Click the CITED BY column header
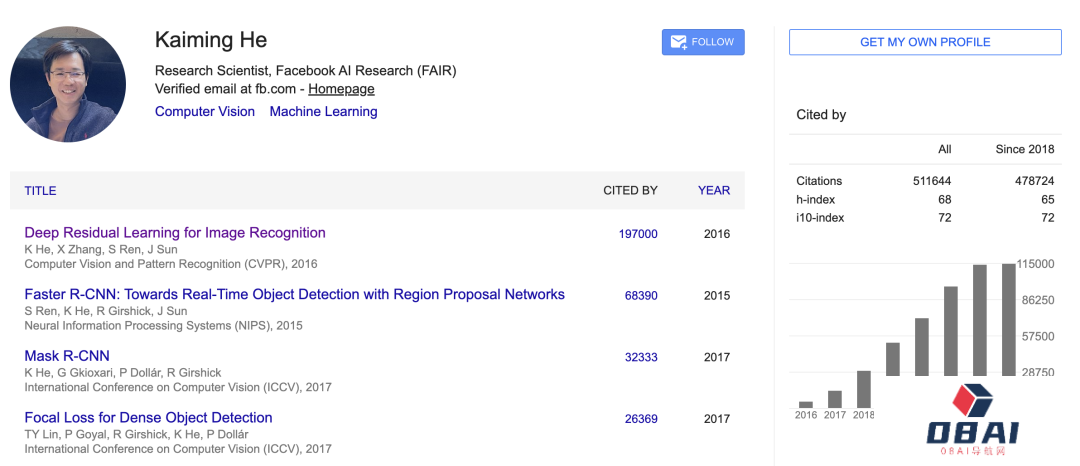The image size is (1080, 466). click(630, 190)
